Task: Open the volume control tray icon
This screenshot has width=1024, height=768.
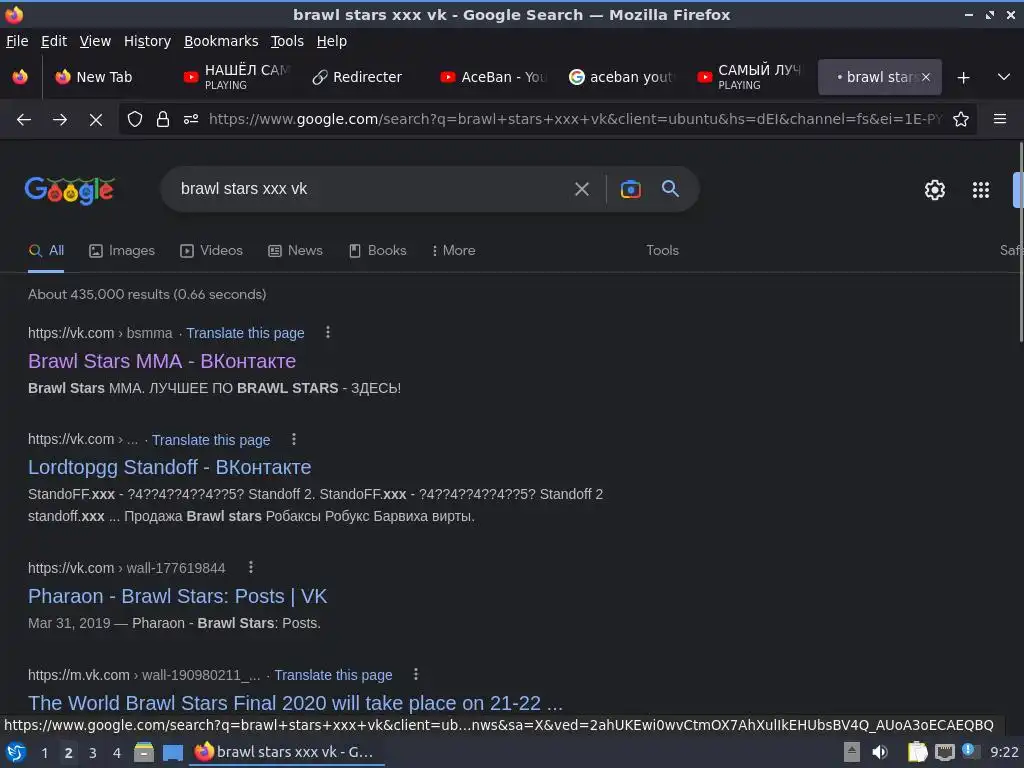Action: 880,752
